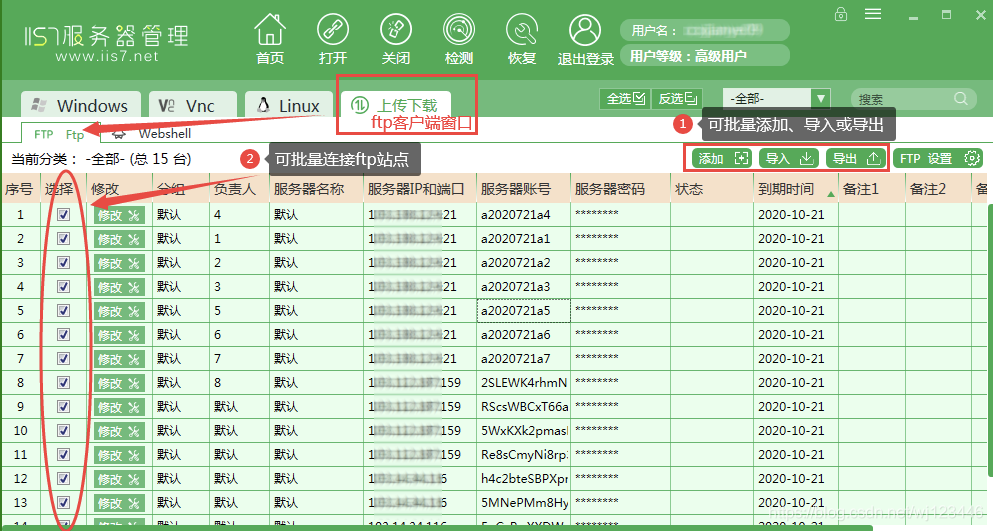Image resolution: width=993 pixels, height=531 pixels.
Task: Select account cell 2SLEWK4rhmN
Action: click(x=523, y=383)
